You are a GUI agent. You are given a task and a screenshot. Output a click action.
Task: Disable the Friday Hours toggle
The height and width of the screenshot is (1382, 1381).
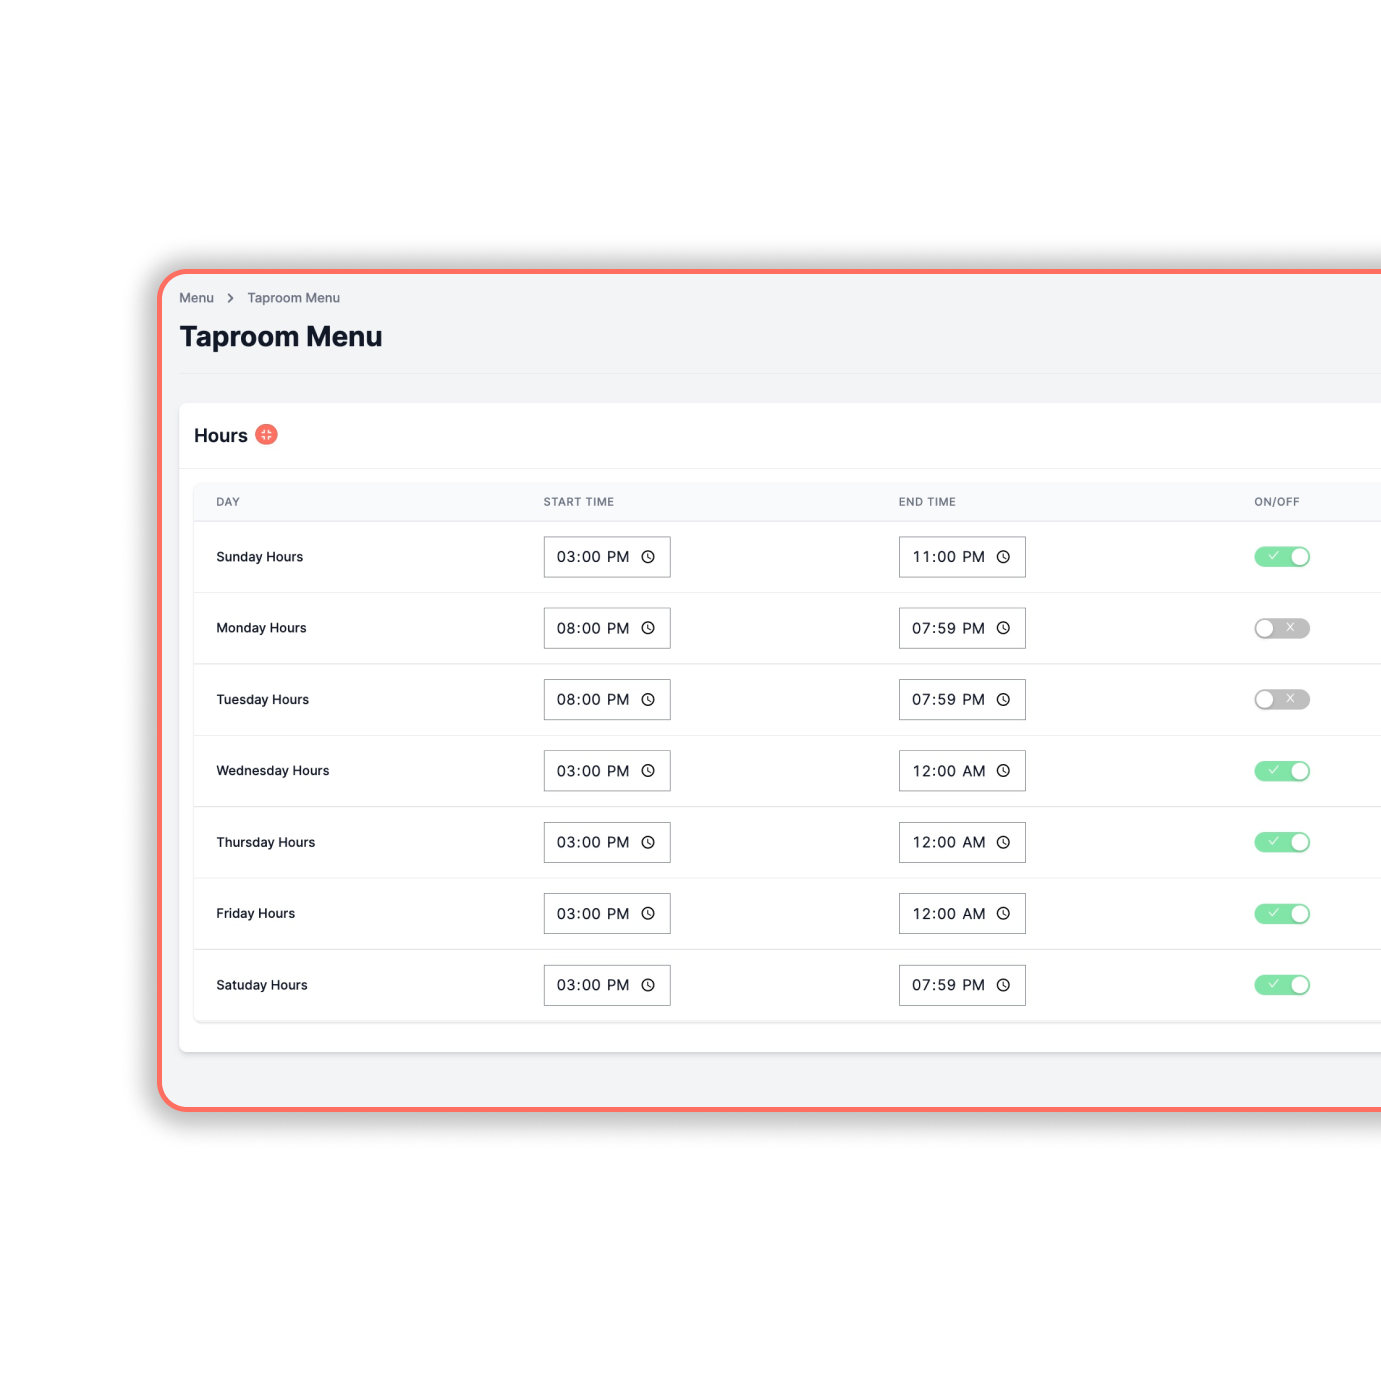1281,914
